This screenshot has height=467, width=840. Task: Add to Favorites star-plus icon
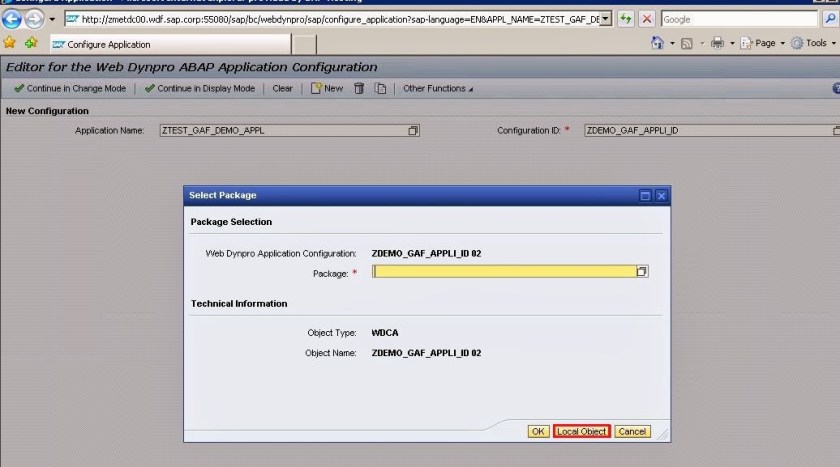click(31, 42)
